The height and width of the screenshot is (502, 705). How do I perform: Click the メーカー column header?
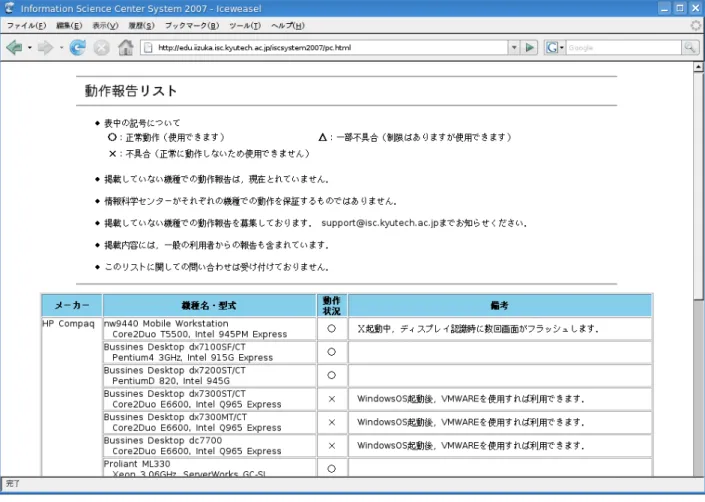tap(72, 306)
